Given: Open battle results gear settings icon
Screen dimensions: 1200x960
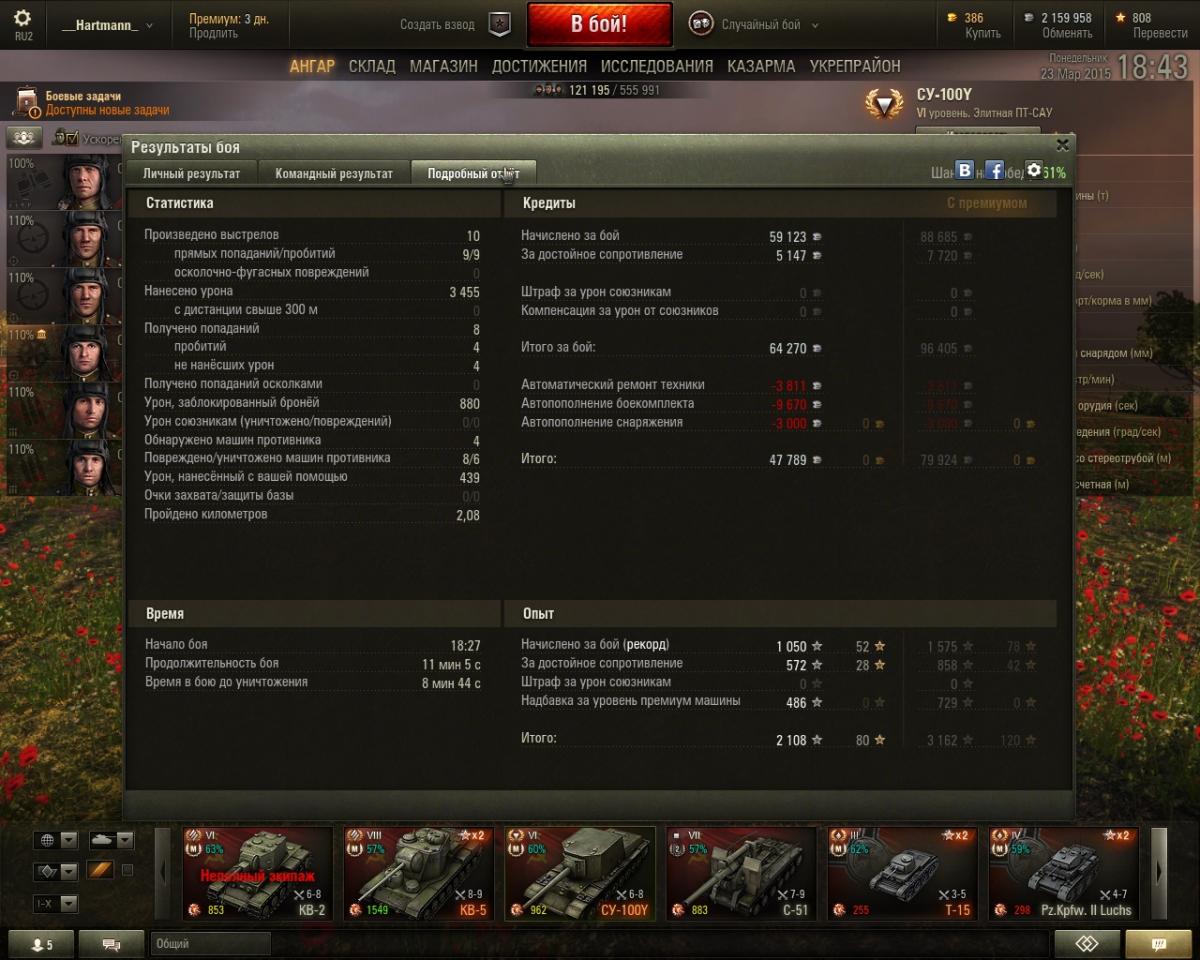Looking at the screenshot, I should [1034, 170].
